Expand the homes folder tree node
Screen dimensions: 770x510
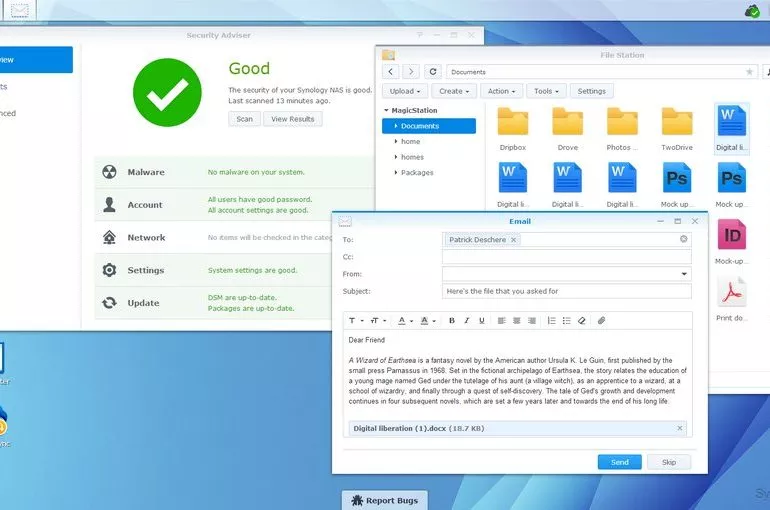pos(396,157)
